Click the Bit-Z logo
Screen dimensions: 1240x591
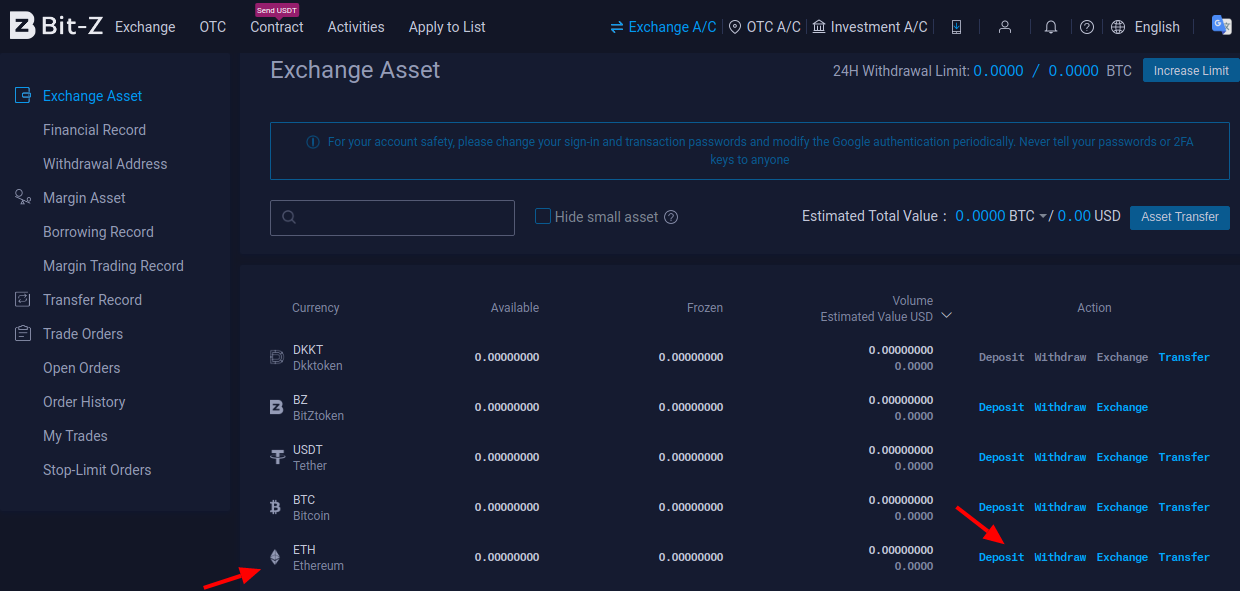[55, 26]
